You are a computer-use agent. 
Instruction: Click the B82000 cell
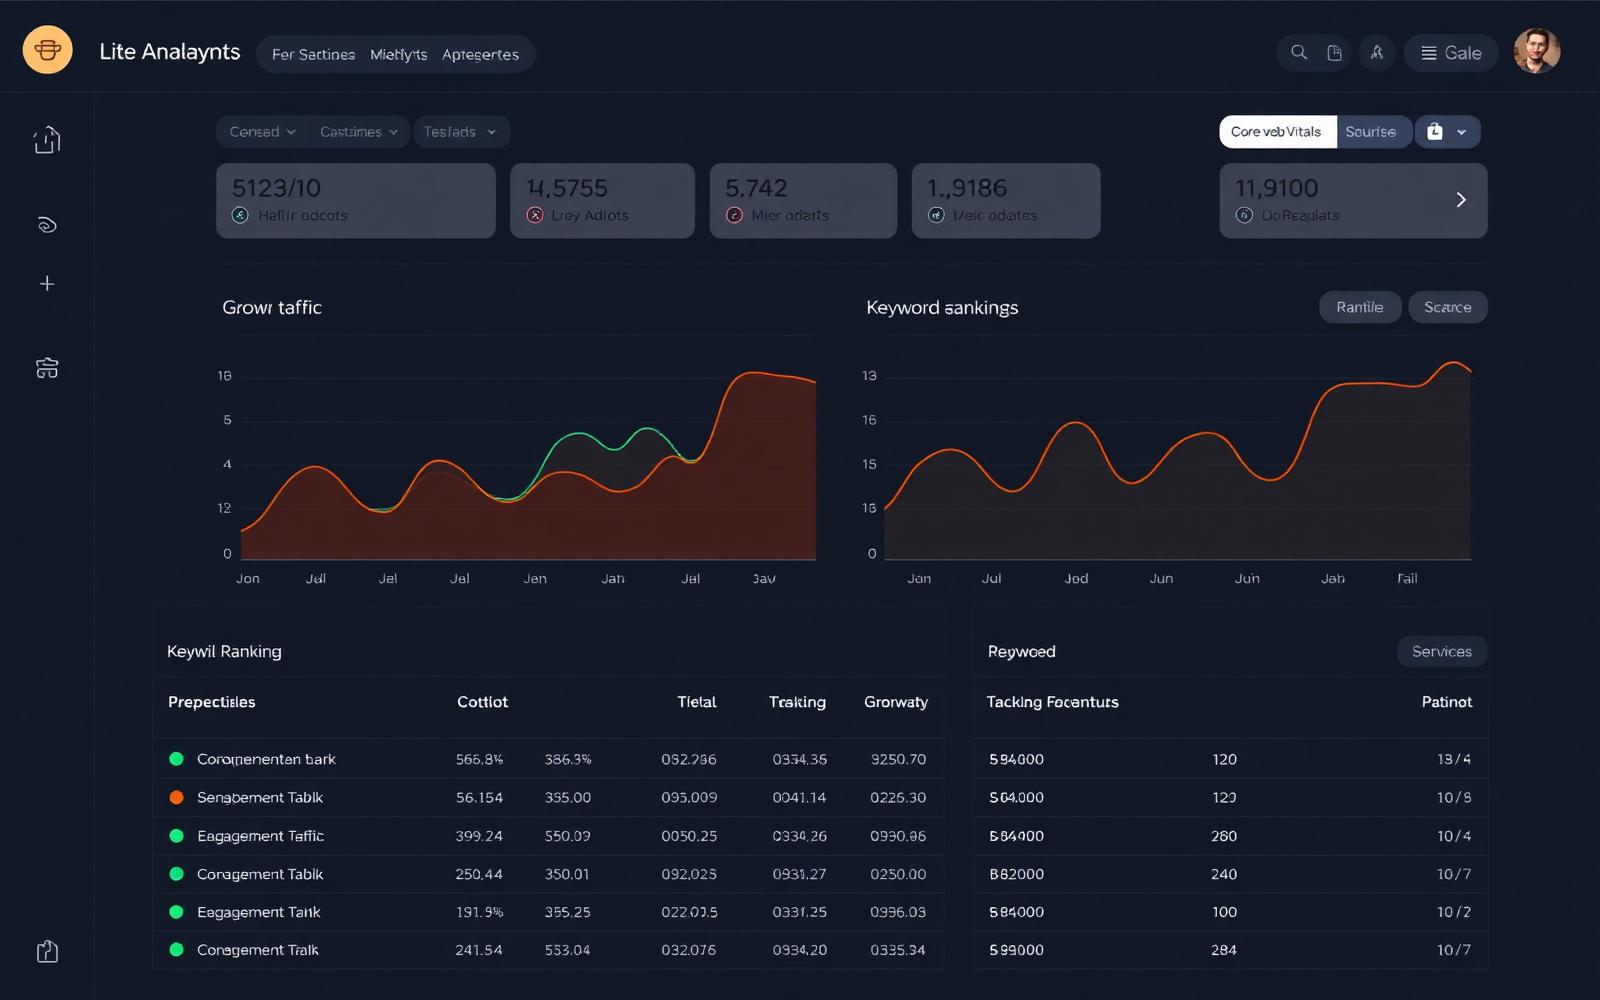click(1016, 874)
